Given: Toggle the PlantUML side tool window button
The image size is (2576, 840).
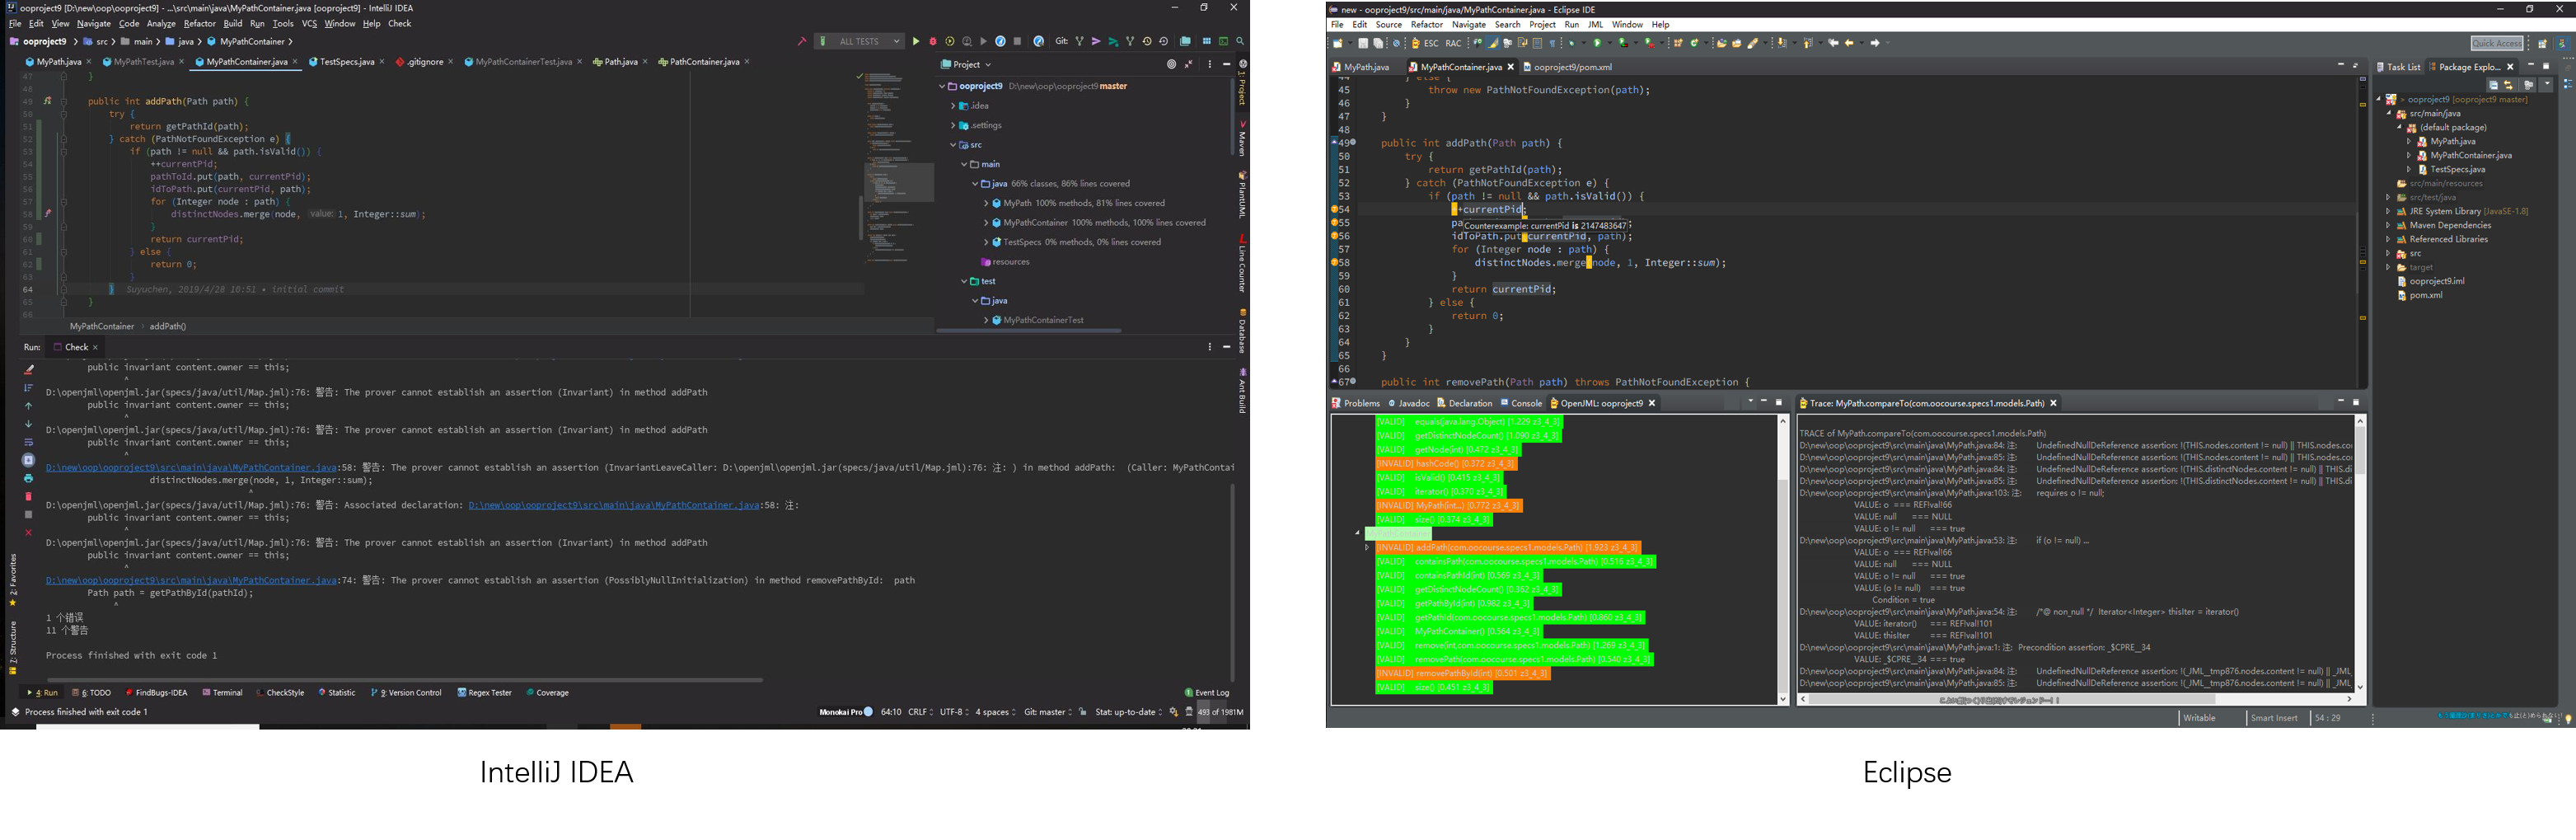Looking at the screenshot, I should (1242, 195).
